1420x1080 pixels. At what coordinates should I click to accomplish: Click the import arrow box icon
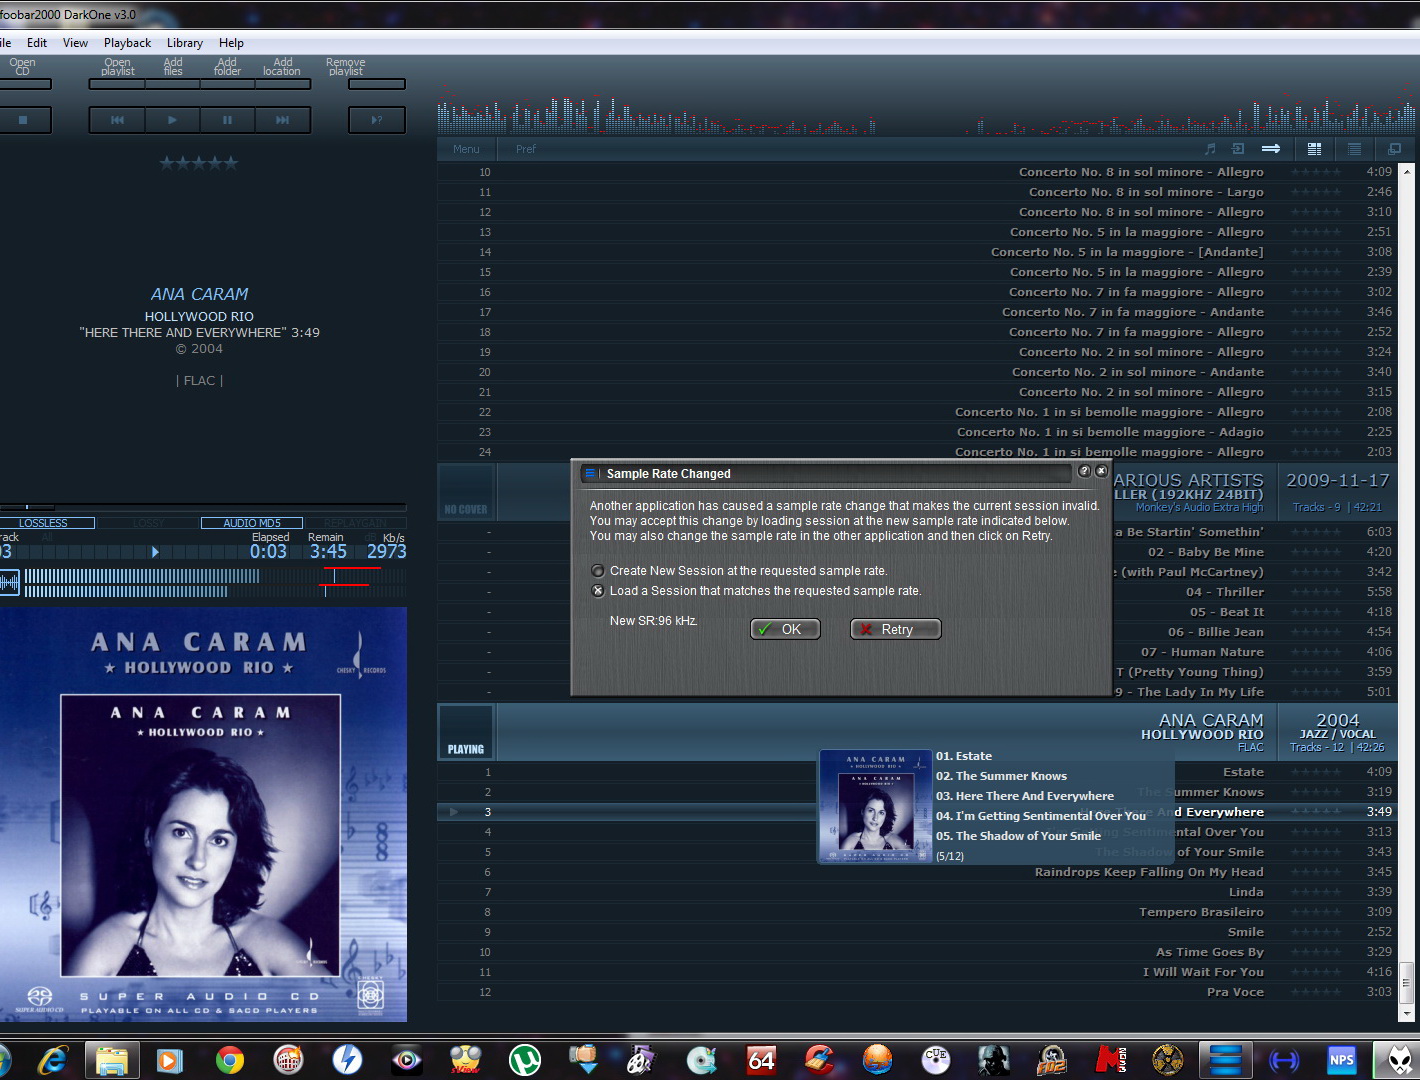coord(1238,149)
